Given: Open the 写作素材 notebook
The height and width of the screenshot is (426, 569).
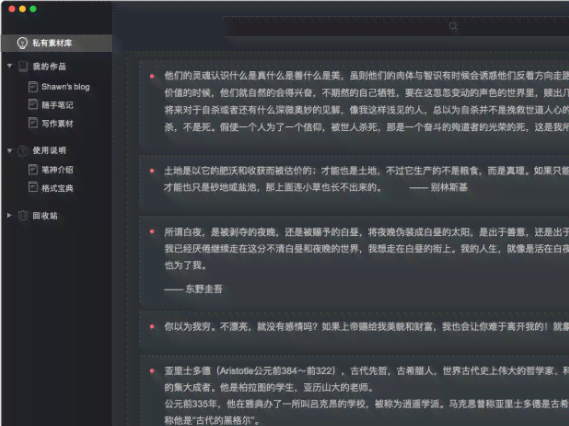Looking at the screenshot, I should (x=57, y=124).
